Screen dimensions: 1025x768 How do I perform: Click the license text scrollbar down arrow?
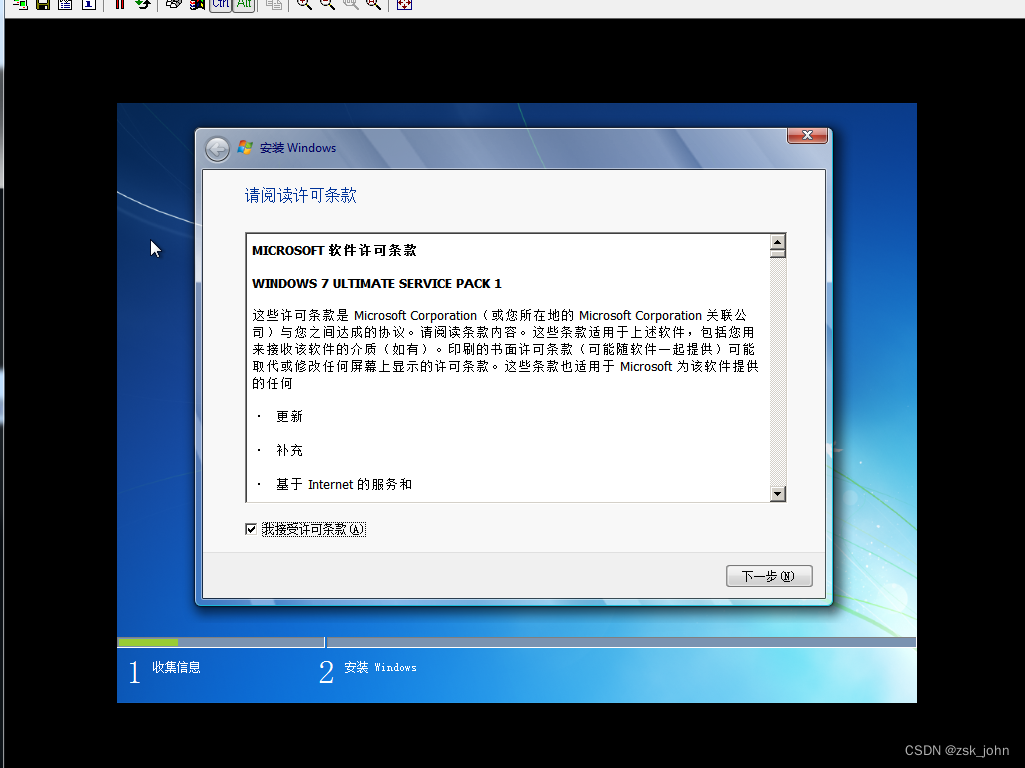tap(777, 493)
